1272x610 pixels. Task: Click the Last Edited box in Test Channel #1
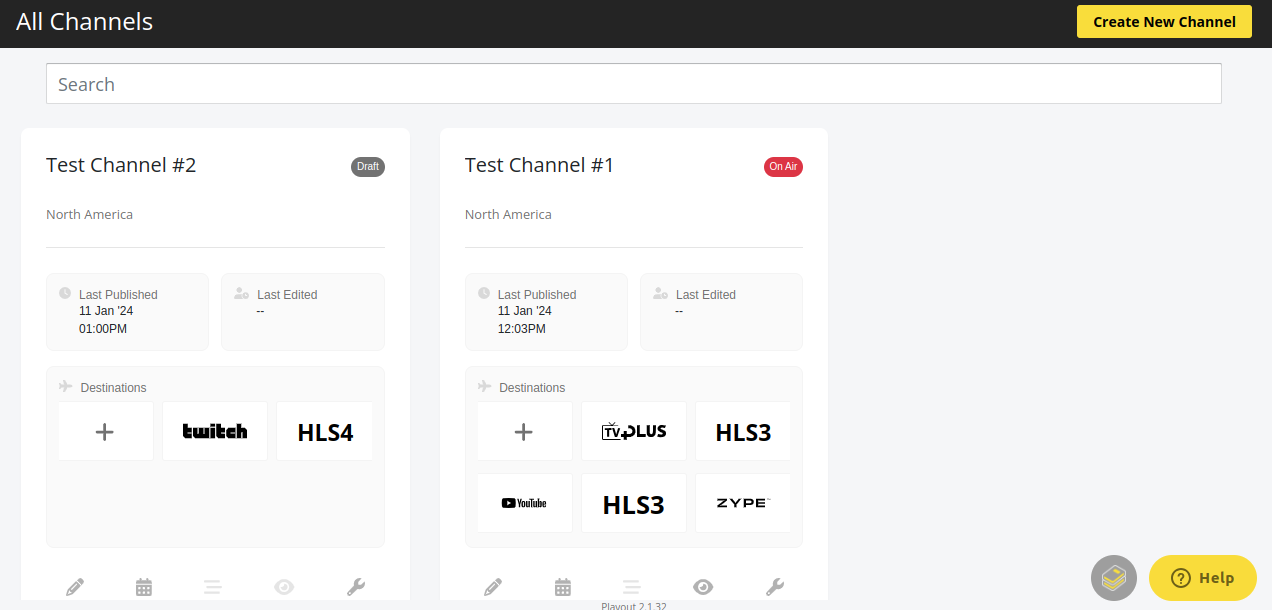click(x=721, y=312)
